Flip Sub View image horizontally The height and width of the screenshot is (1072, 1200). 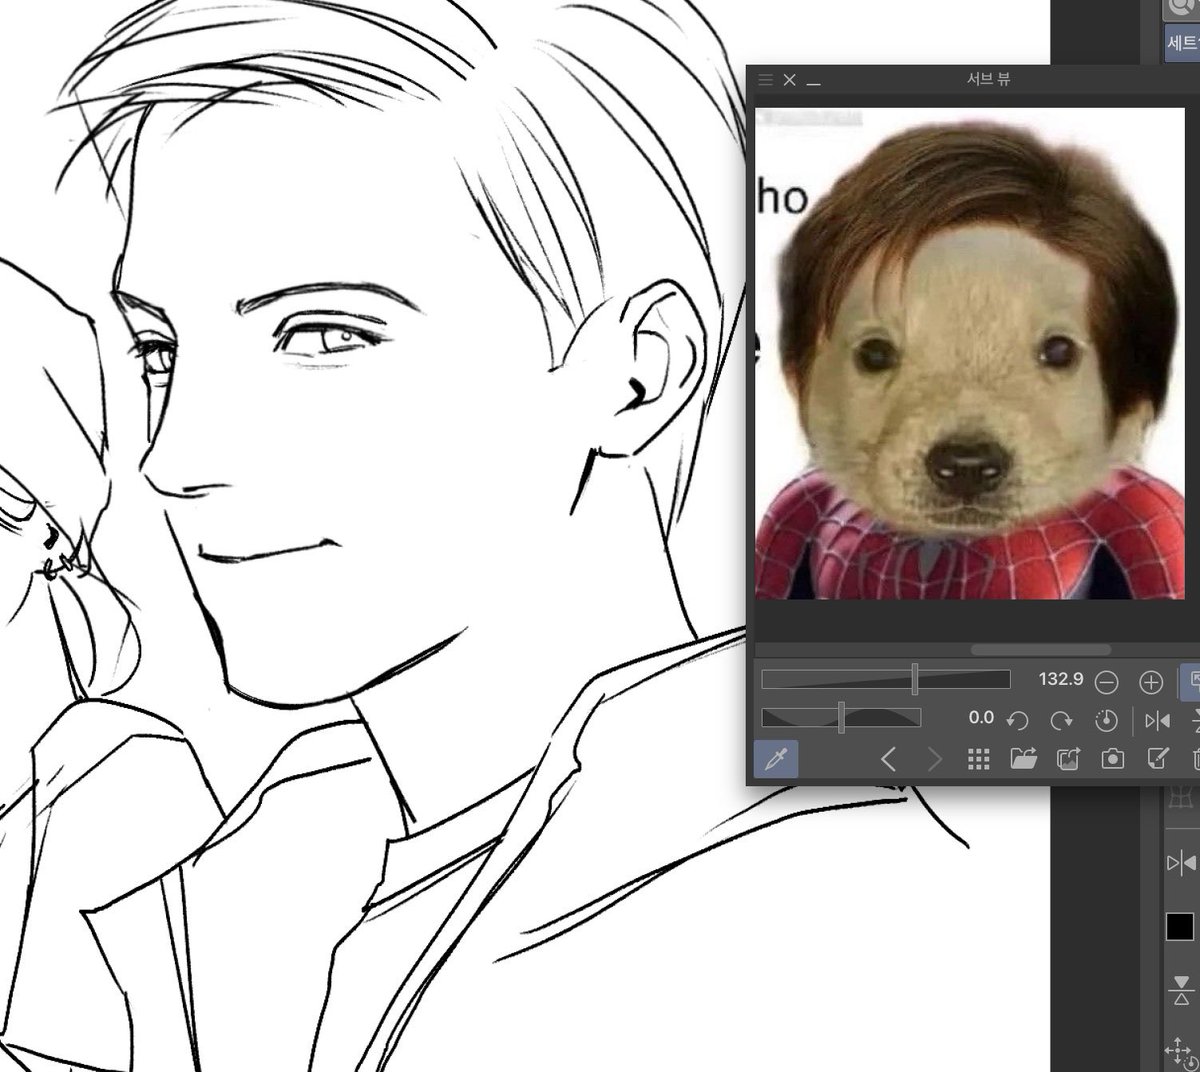pyautogui.click(x=1157, y=720)
